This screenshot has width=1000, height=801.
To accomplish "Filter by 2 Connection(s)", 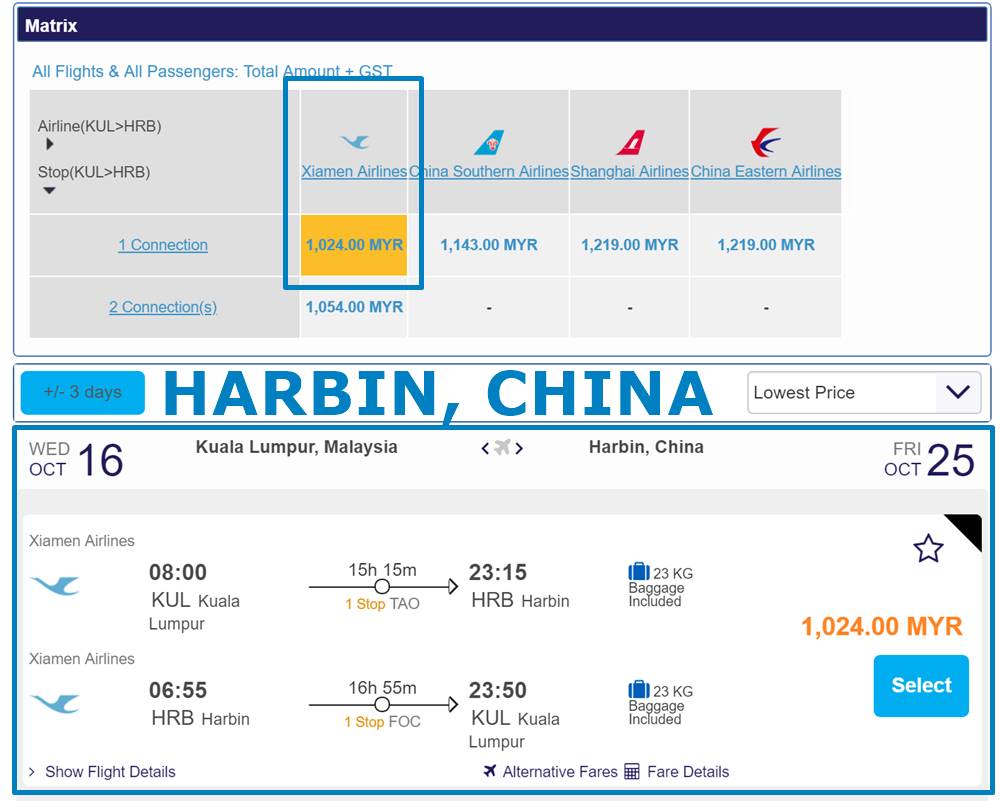I will click(163, 307).
